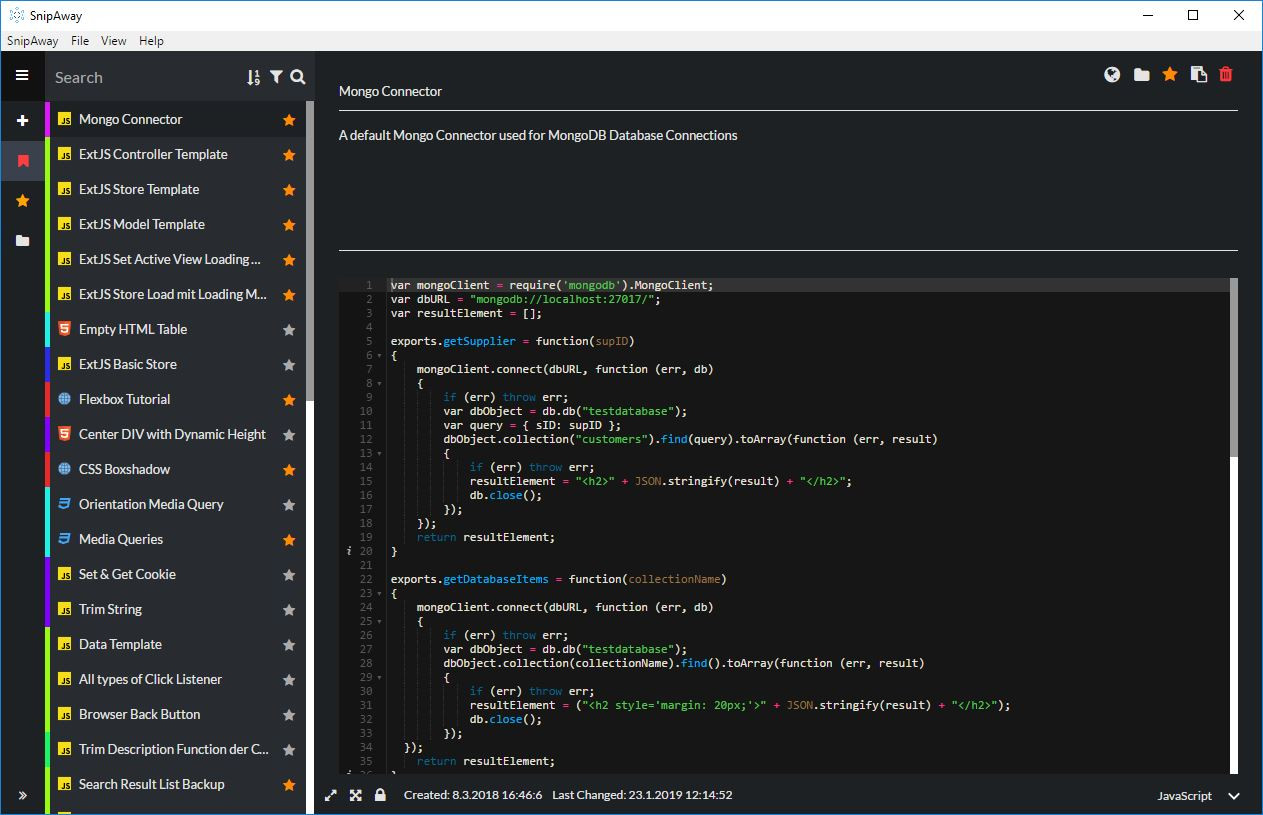Copy snippet with the clipboard icon
Image resolution: width=1263 pixels, height=815 pixels.
[1198, 74]
